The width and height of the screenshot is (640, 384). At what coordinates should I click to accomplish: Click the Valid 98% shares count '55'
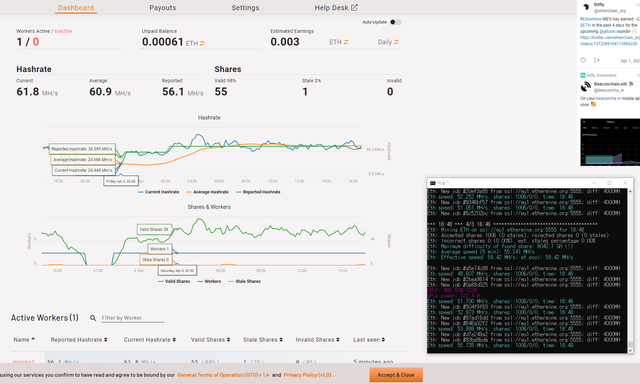pyautogui.click(x=221, y=92)
